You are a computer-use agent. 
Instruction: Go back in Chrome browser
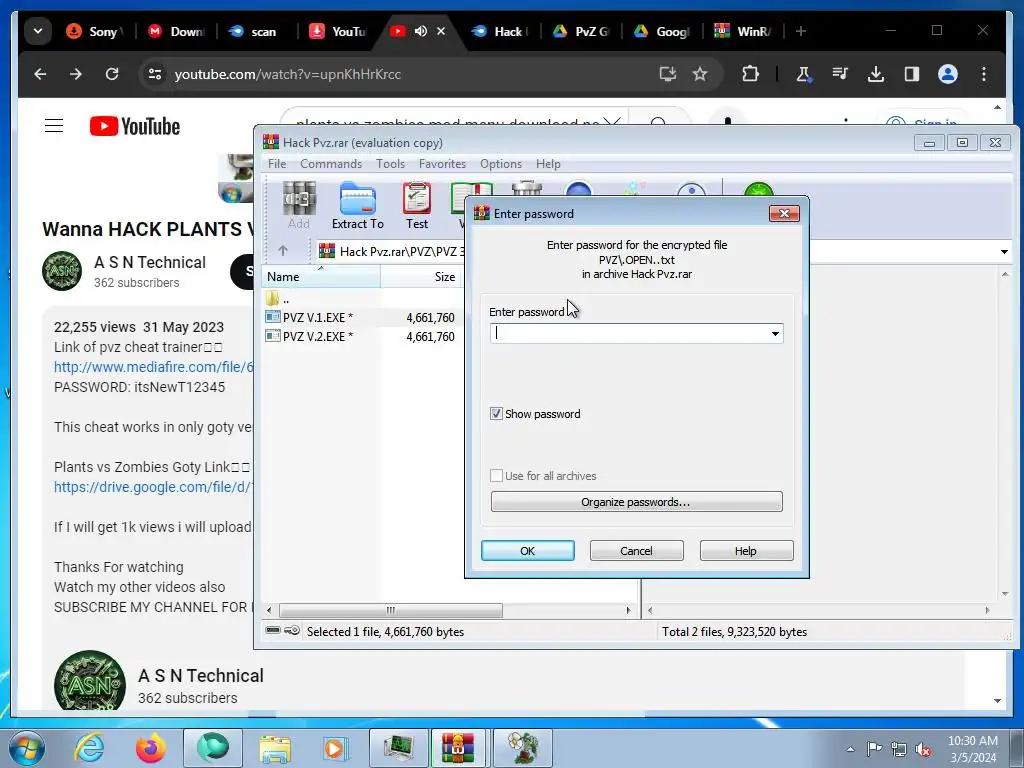click(x=40, y=74)
